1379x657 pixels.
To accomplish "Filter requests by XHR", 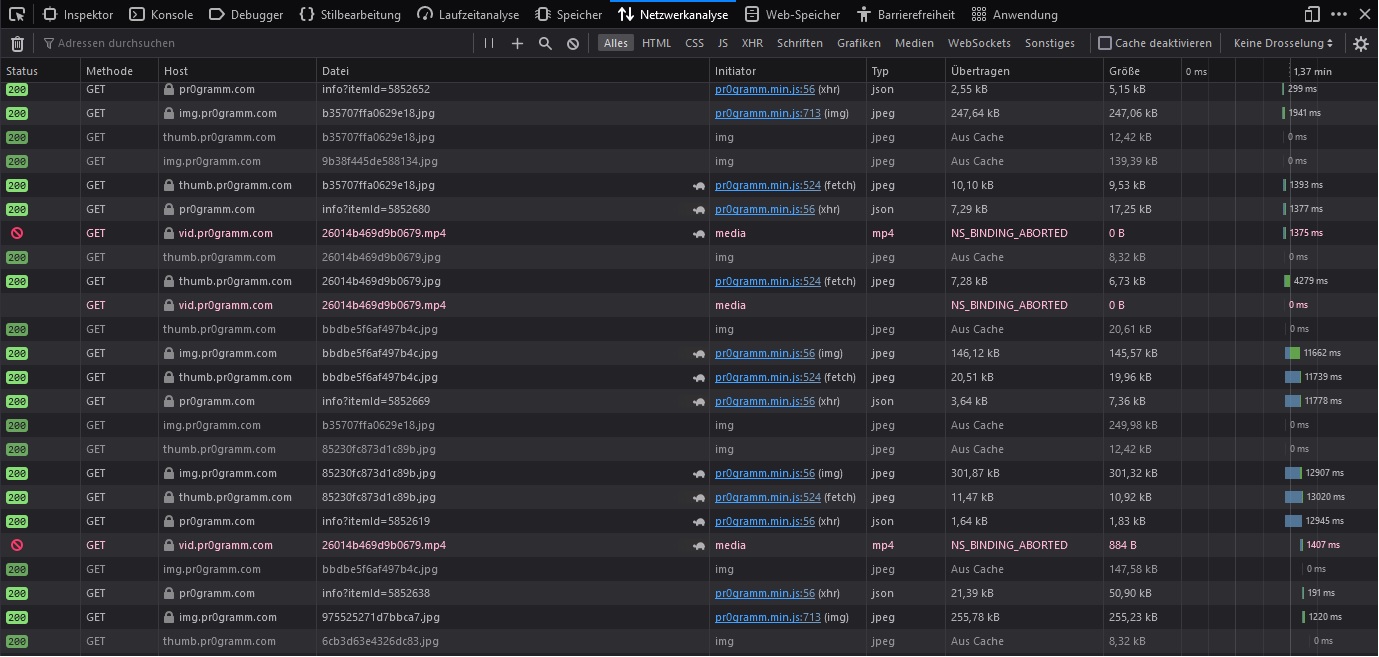I will [752, 43].
